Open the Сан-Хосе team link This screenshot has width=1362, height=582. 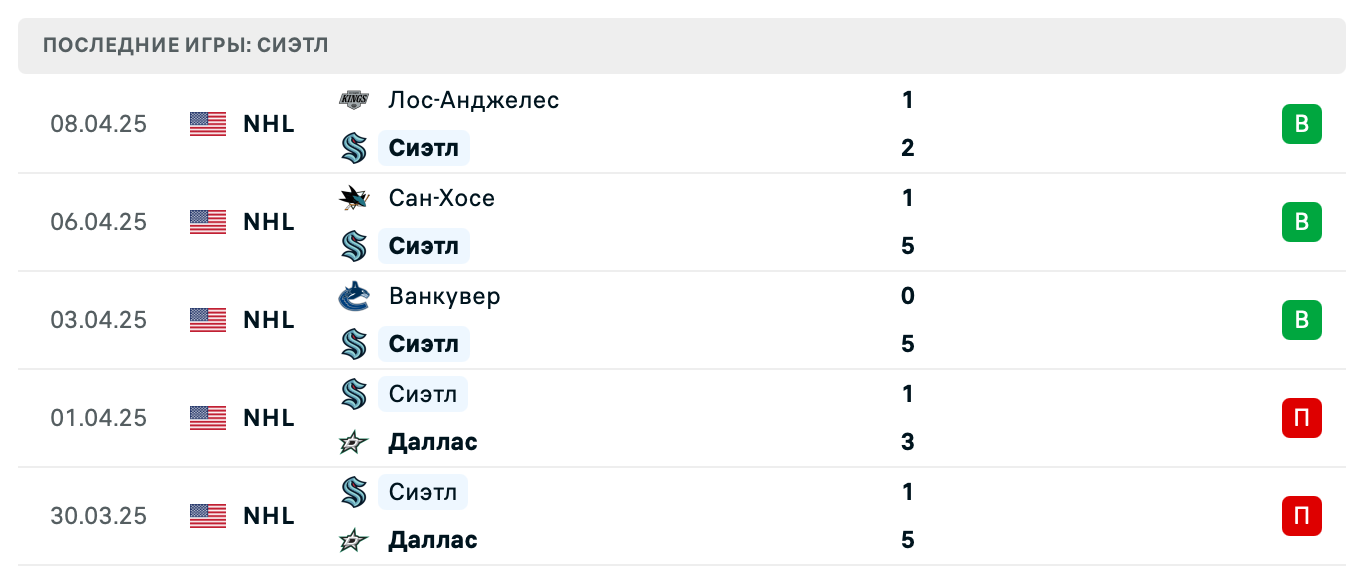tap(442, 198)
